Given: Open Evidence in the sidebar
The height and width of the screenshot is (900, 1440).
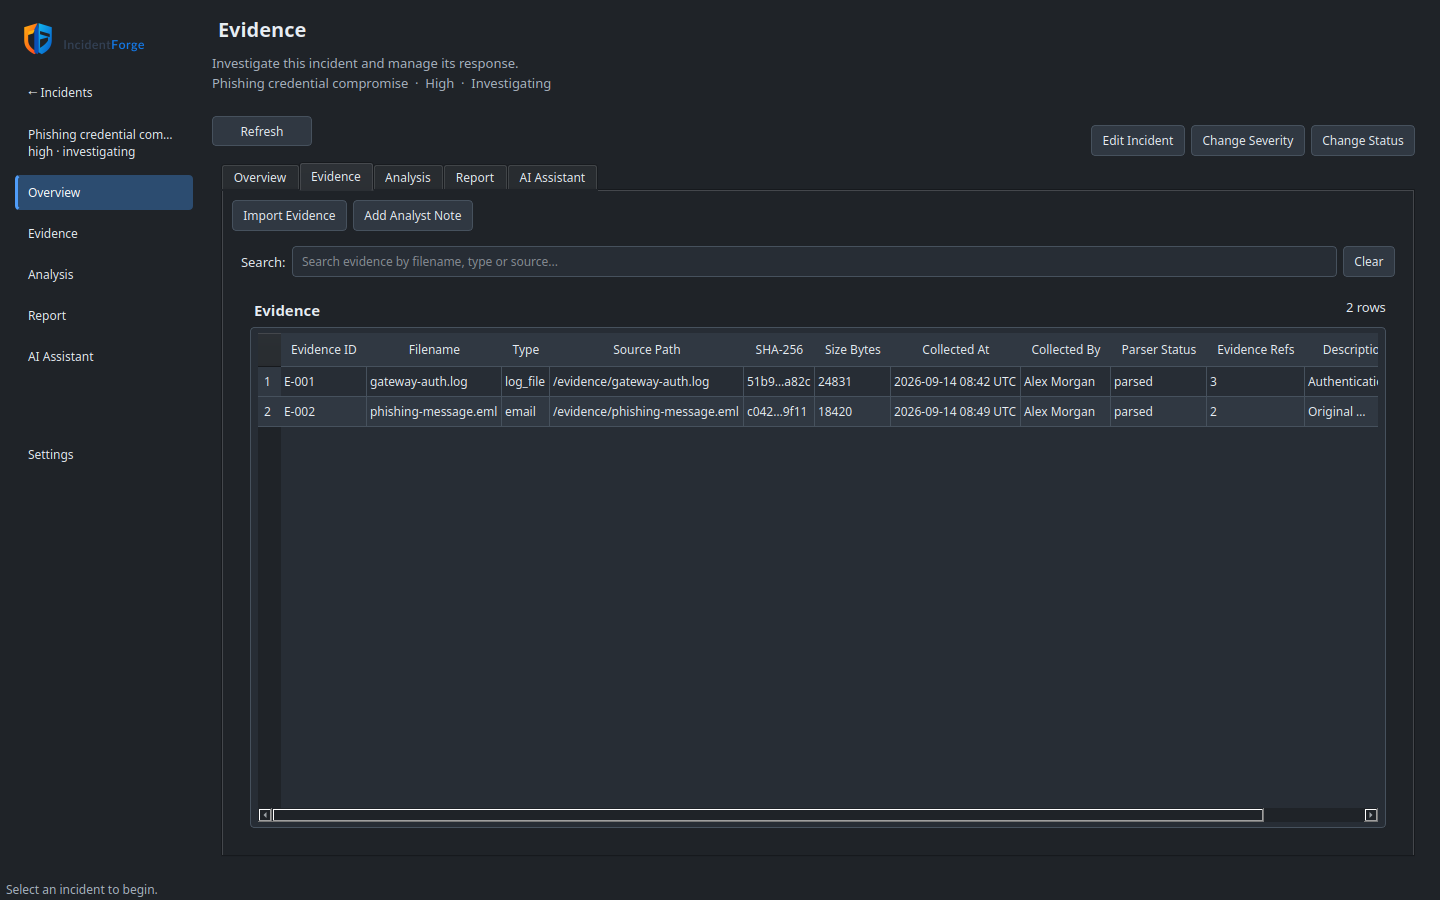Looking at the screenshot, I should [104, 233].
